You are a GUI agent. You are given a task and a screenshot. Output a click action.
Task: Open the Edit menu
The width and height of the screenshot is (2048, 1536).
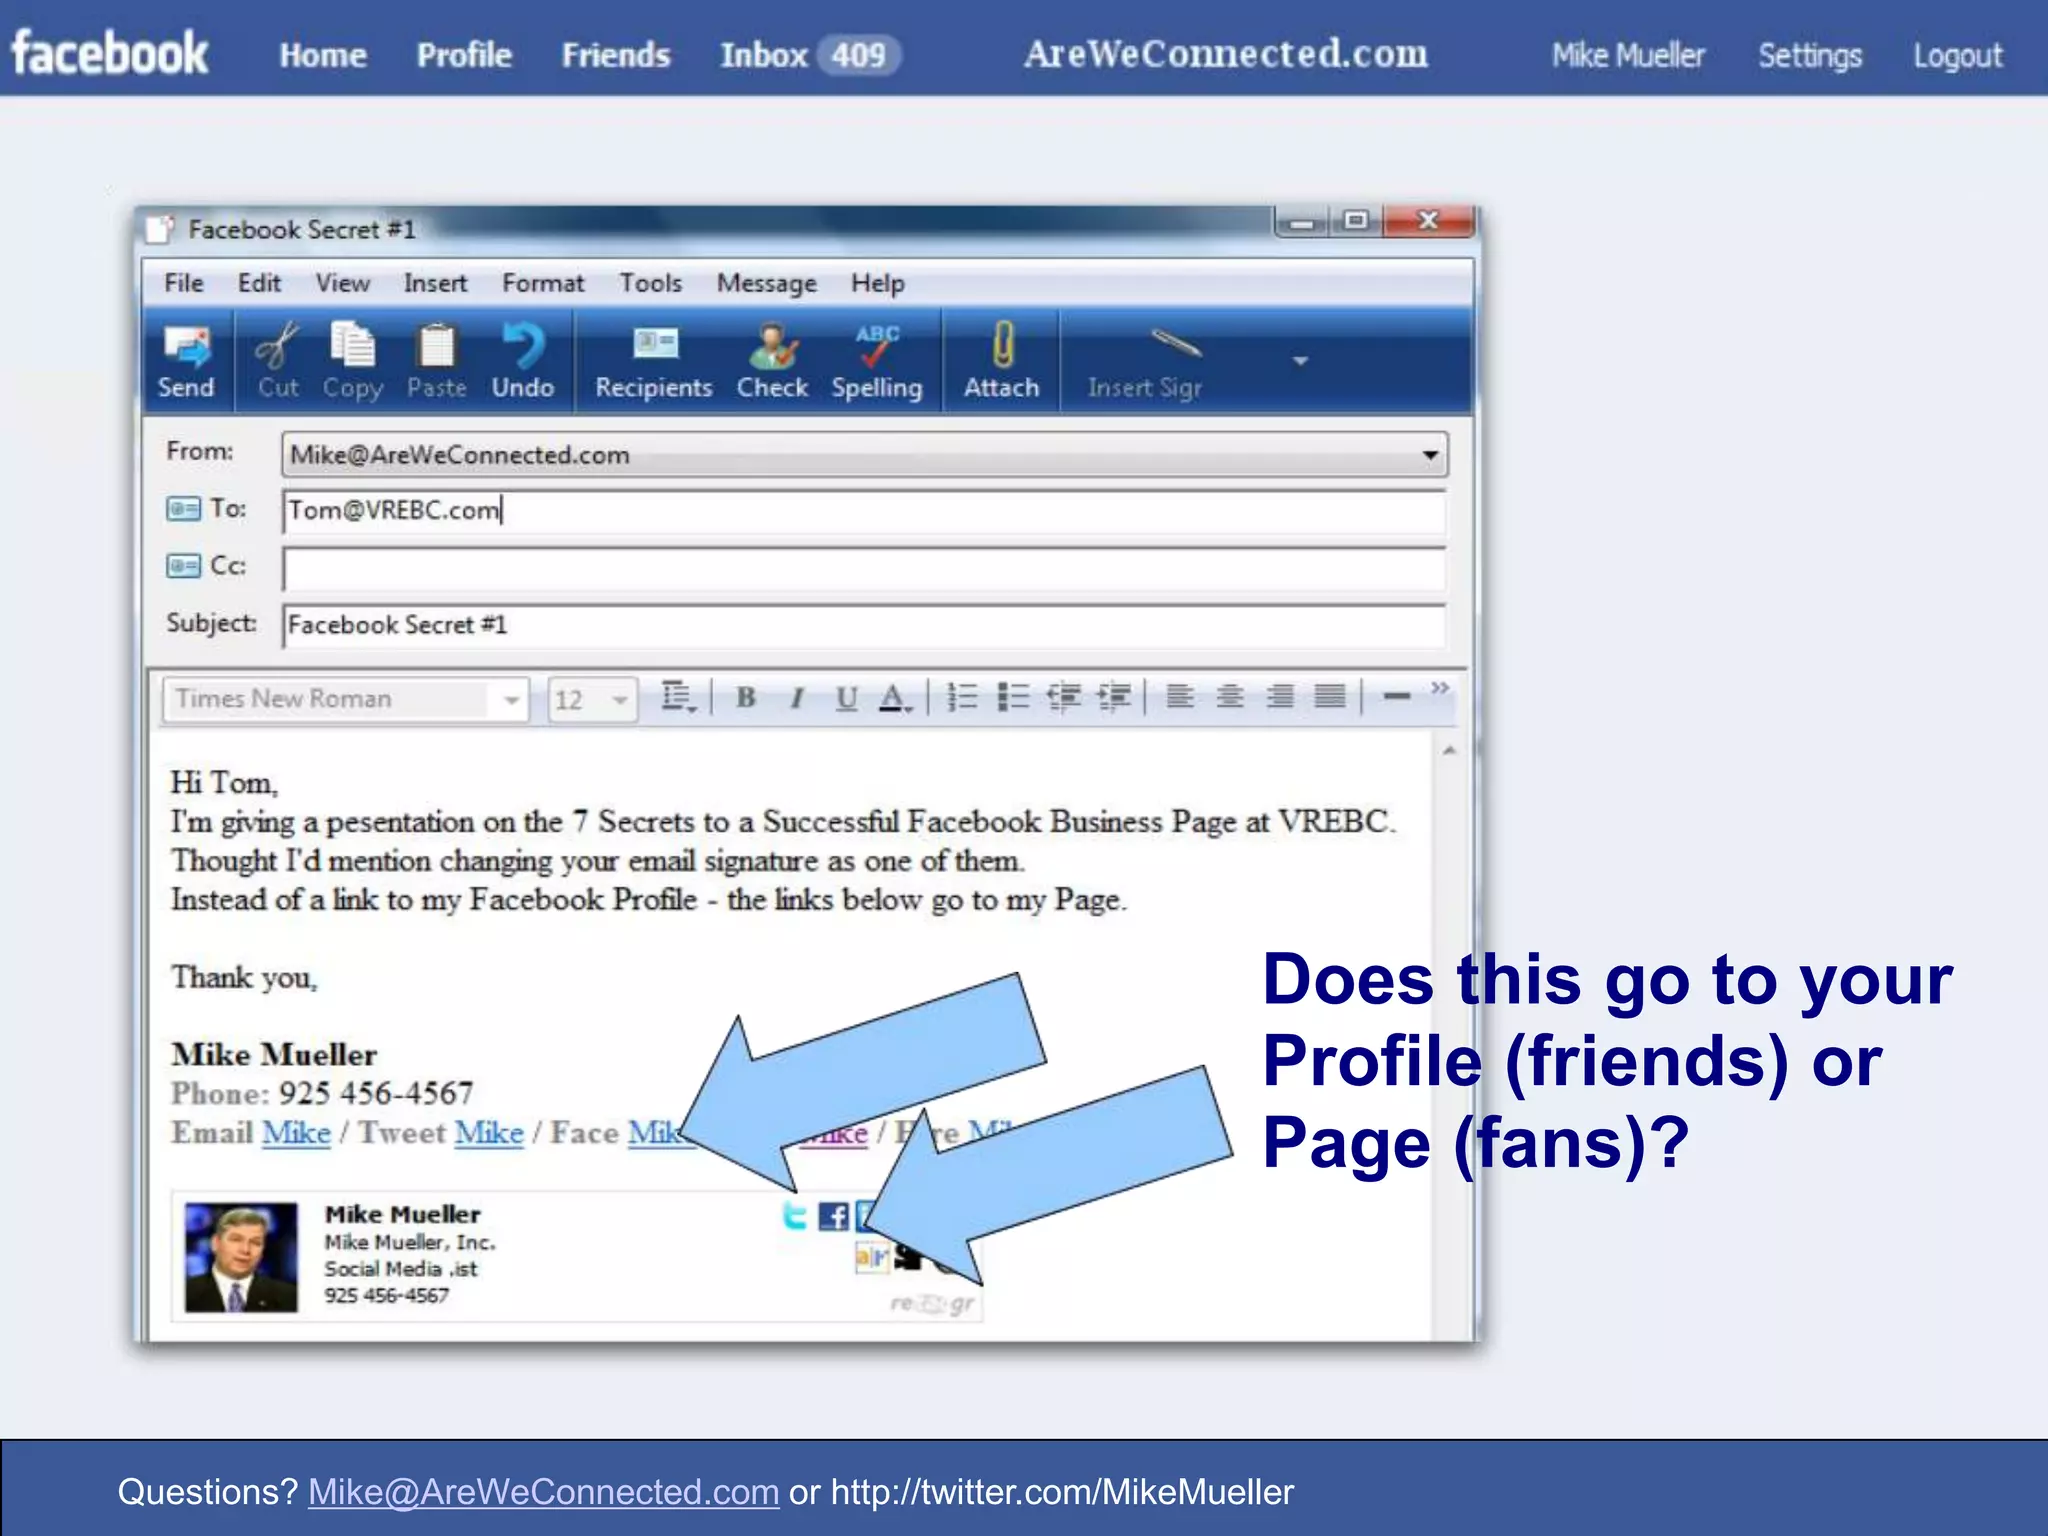pos(259,283)
